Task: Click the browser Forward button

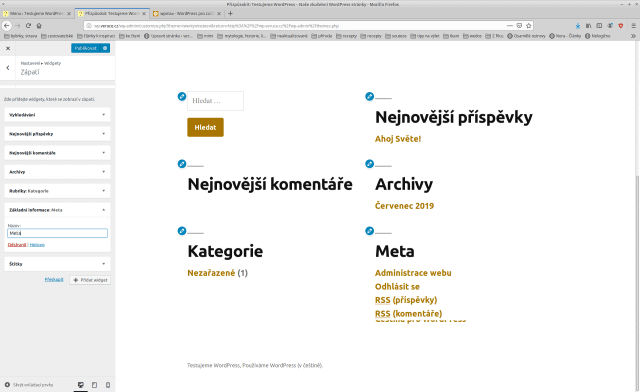Action: pyautogui.click(x=18, y=25)
